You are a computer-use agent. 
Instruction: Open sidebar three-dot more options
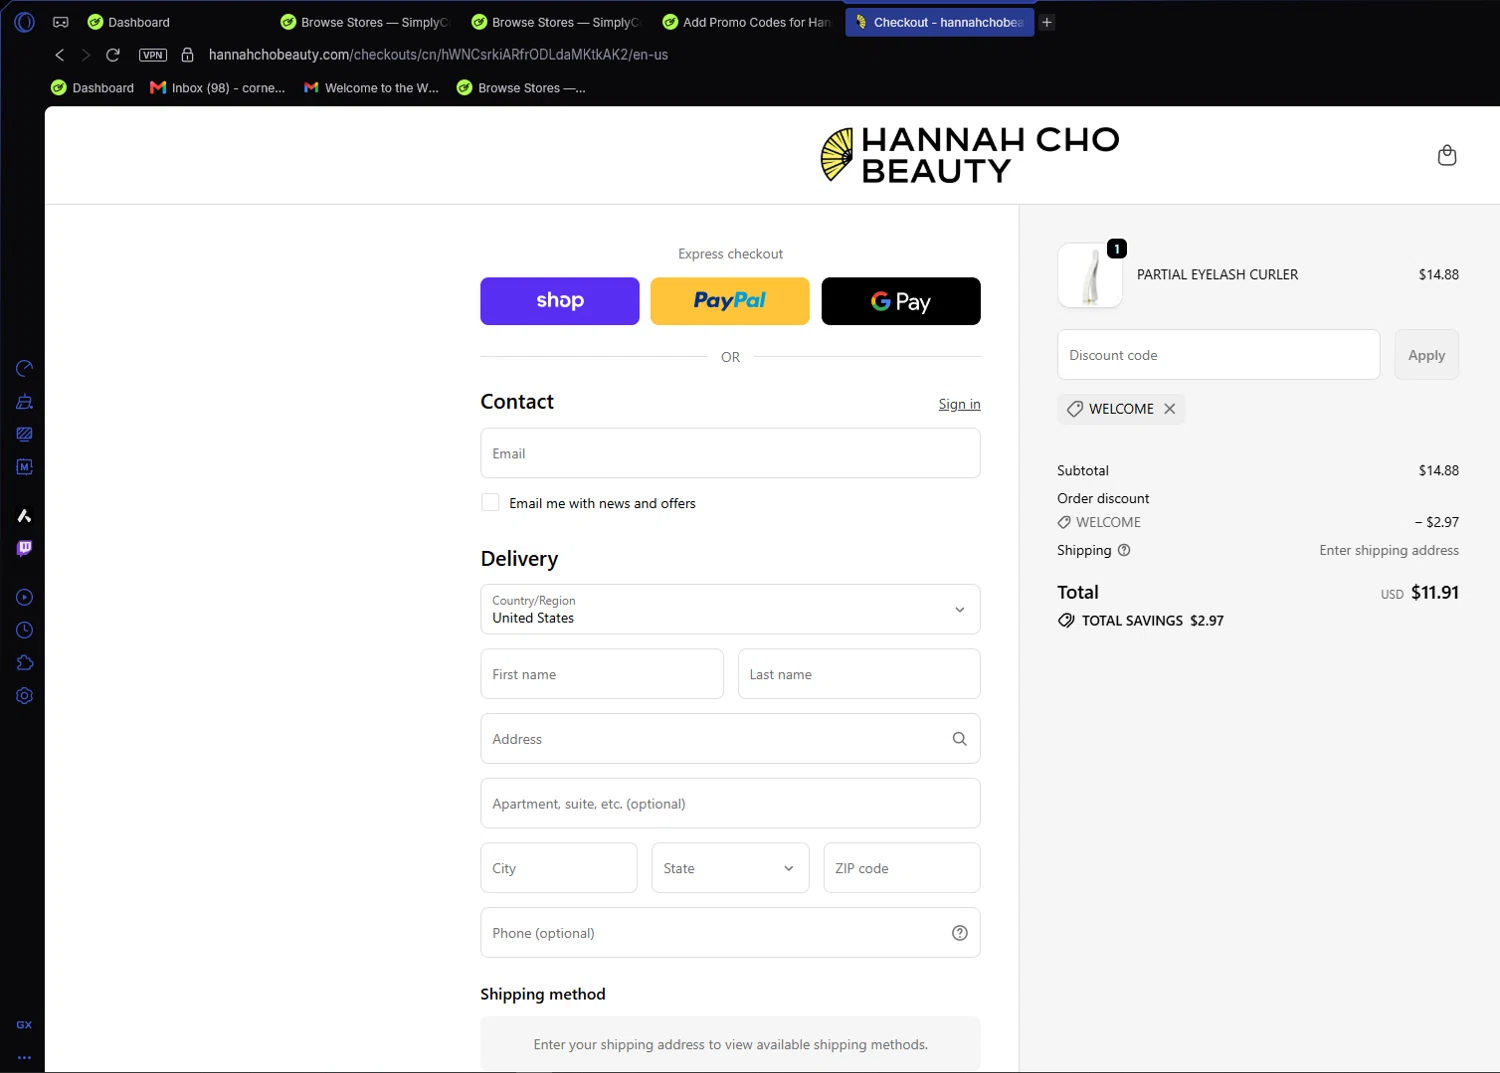[24, 1057]
